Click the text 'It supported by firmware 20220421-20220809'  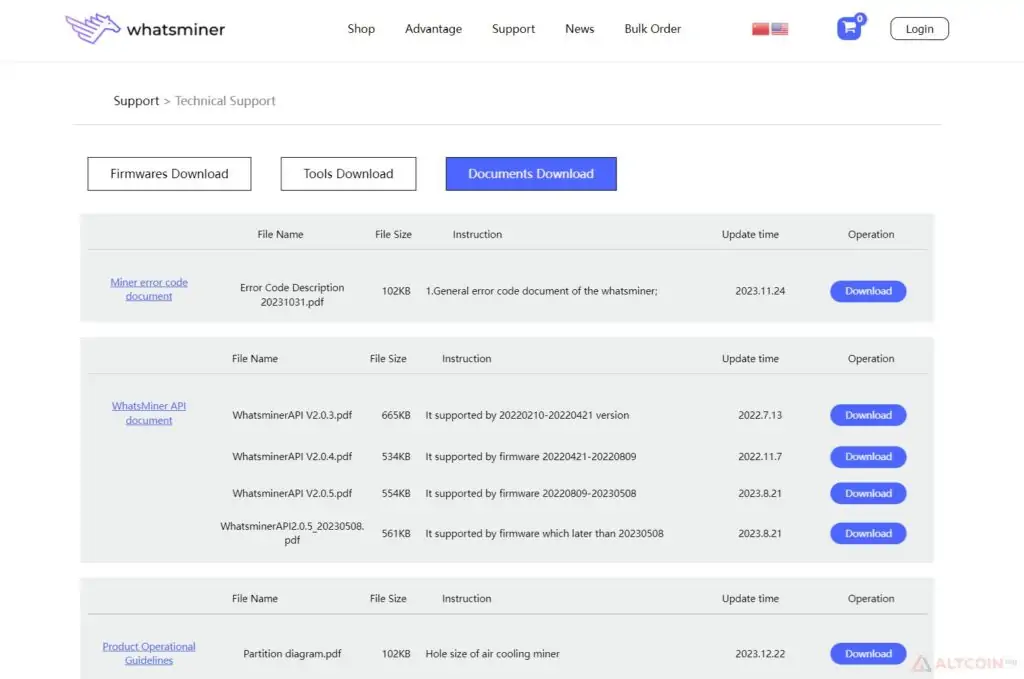(530, 456)
